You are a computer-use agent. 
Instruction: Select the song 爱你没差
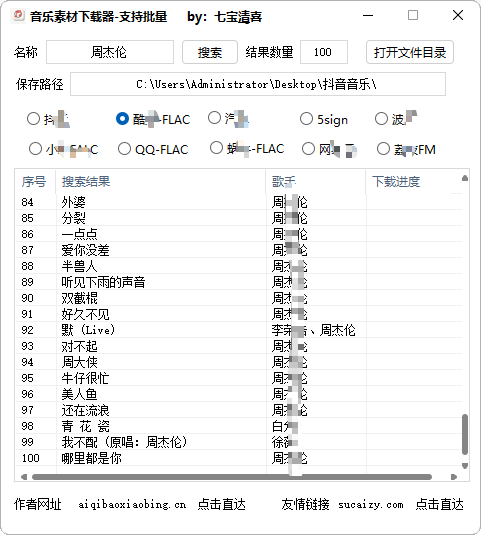(85, 250)
